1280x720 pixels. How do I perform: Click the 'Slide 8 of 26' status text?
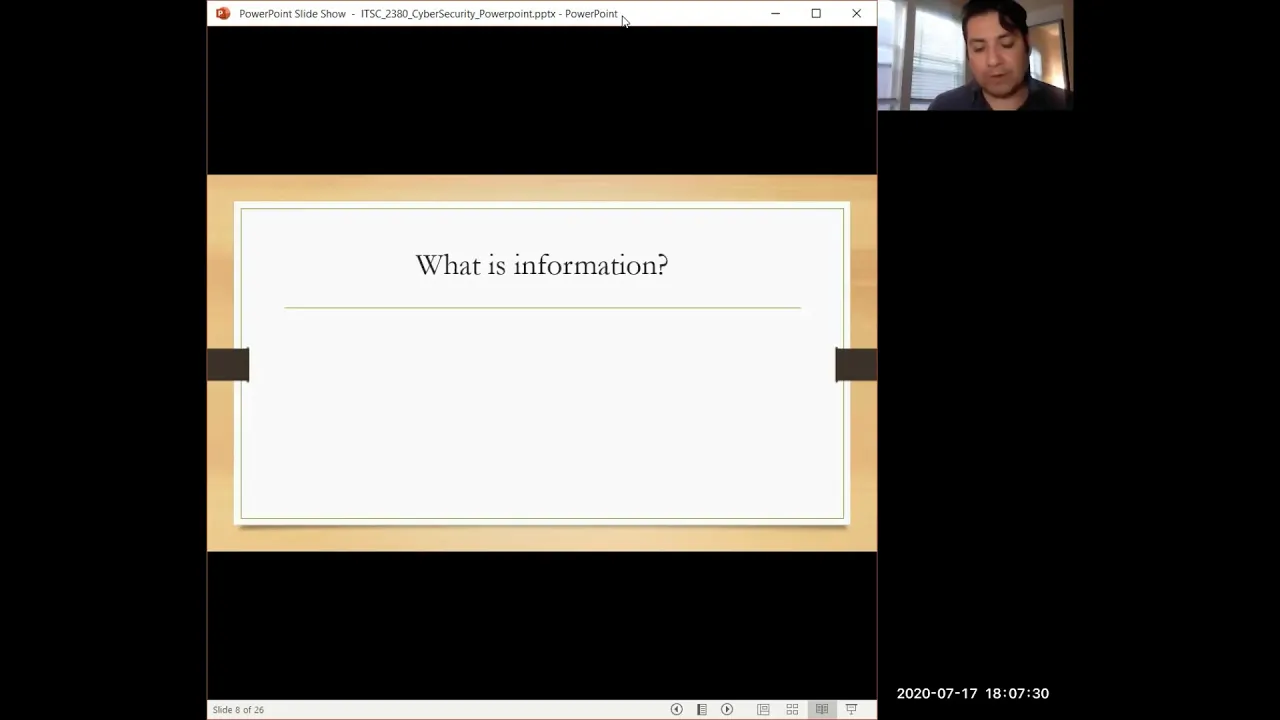238,710
